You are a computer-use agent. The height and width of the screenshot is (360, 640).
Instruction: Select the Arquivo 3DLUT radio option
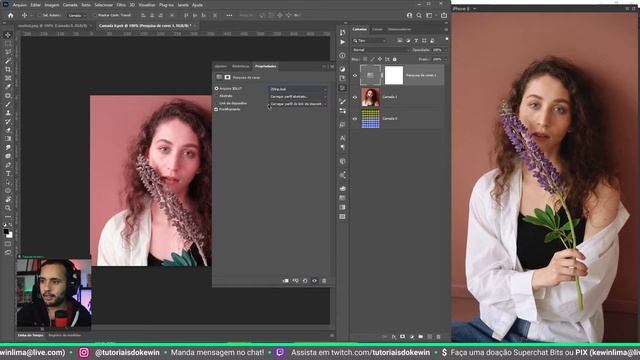(216, 89)
